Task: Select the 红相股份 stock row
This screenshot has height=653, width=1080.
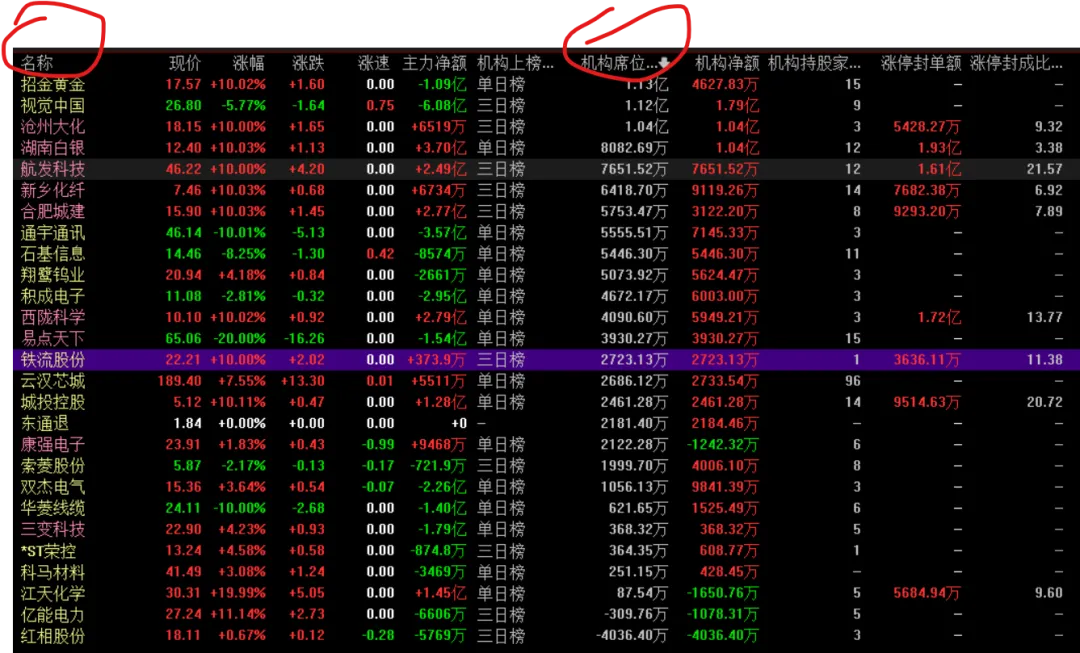Action: click(546, 636)
